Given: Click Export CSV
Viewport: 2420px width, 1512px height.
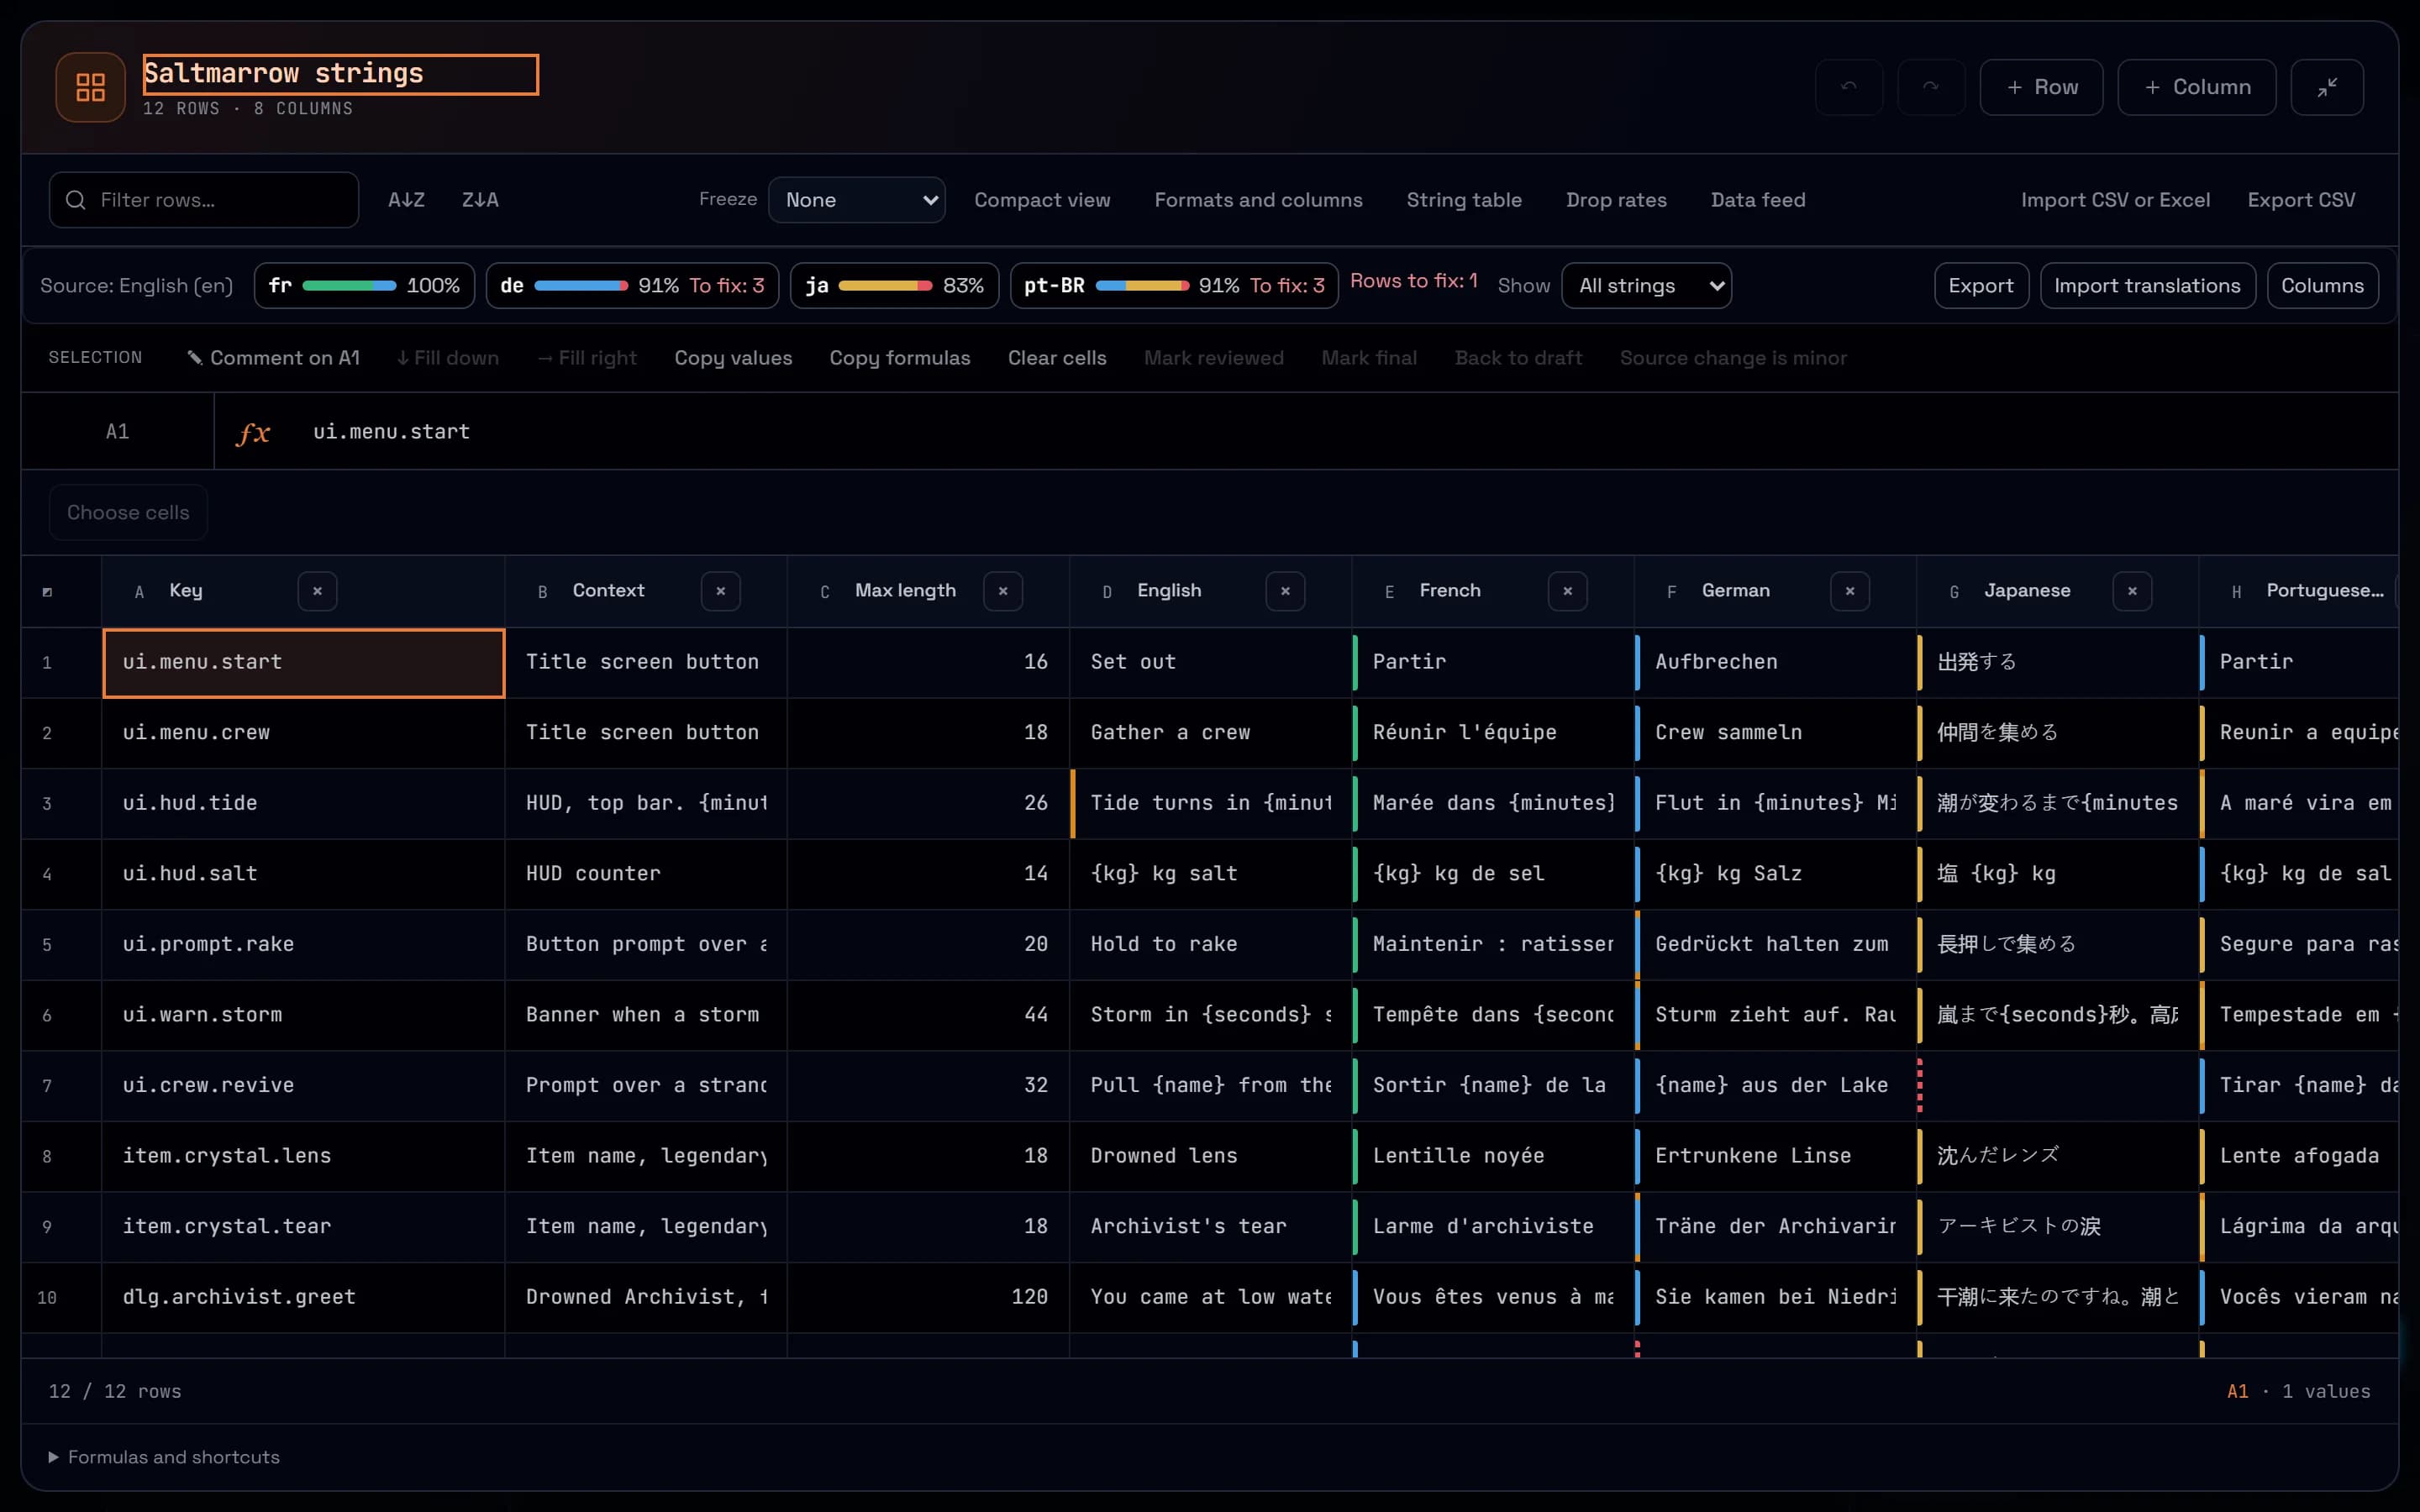Looking at the screenshot, I should point(2301,200).
